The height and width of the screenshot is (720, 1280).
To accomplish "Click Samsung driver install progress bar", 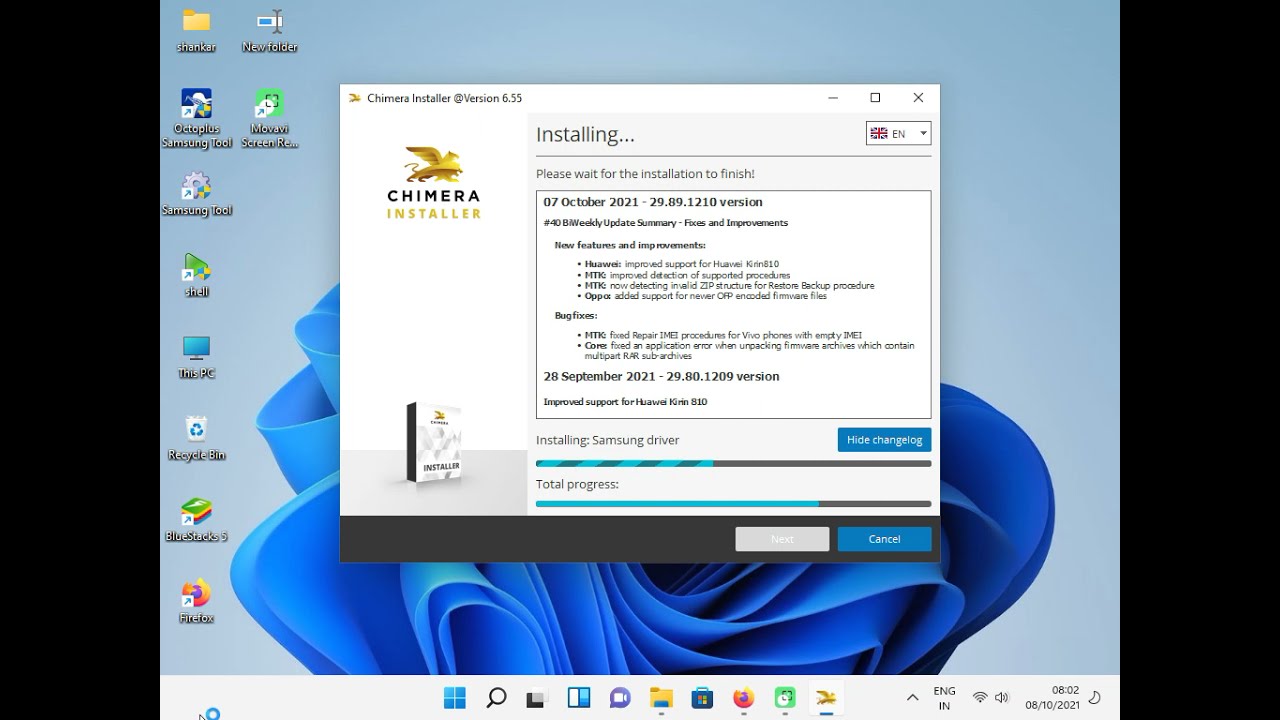I will coord(733,464).
